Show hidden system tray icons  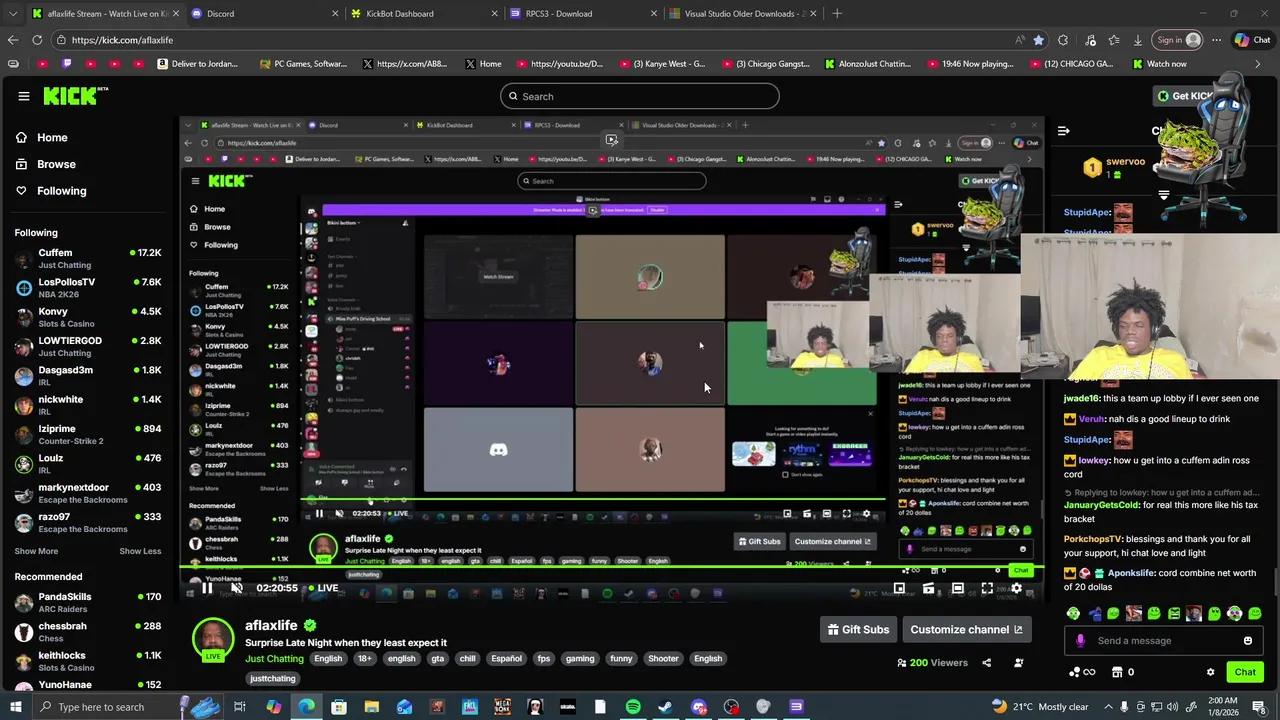pyautogui.click(x=1108, y=707)
